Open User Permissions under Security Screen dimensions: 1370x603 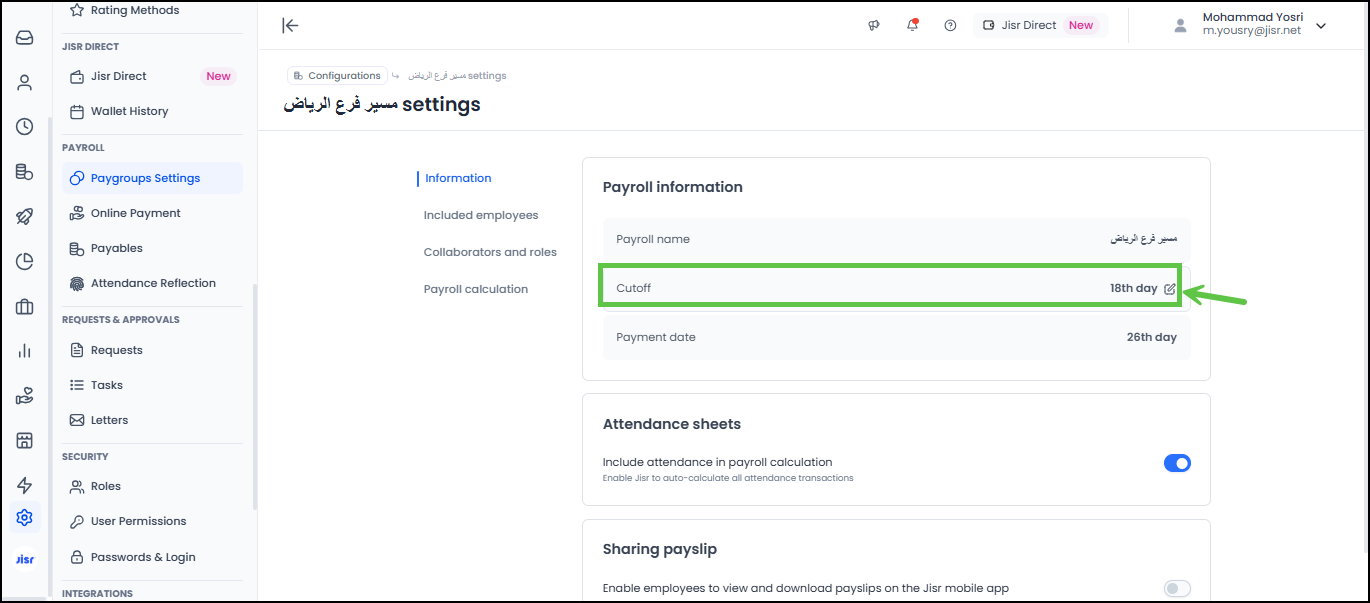coord(138,521)
